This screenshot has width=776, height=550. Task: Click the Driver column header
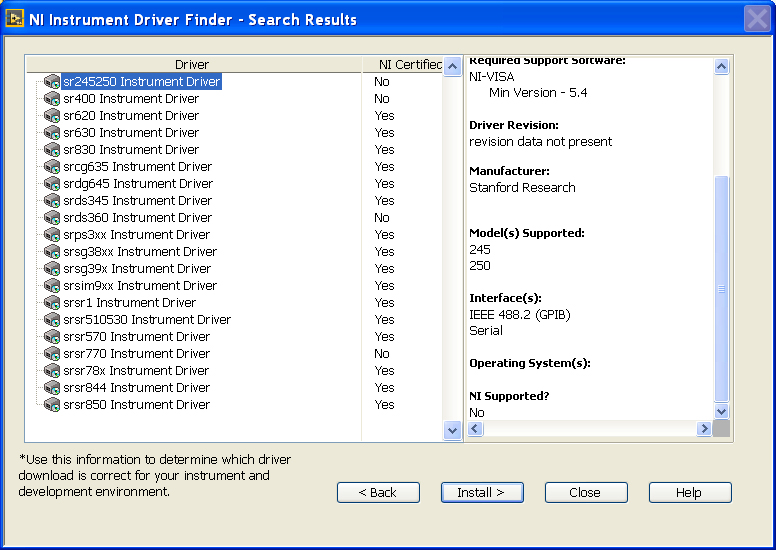[x=192, y=65]
